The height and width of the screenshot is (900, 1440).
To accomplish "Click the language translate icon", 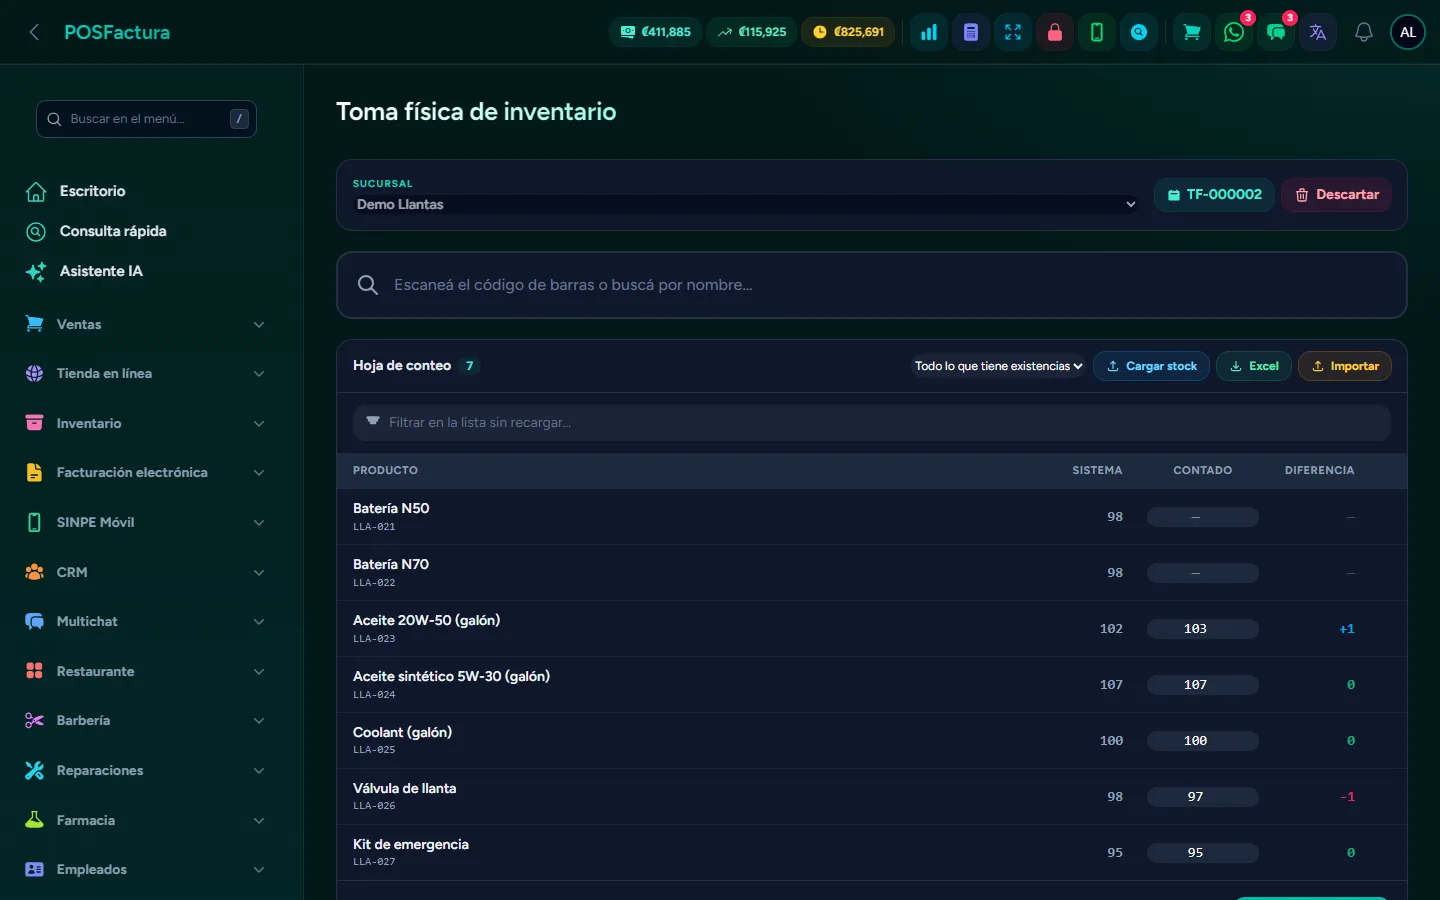I will coord(1318,32).
